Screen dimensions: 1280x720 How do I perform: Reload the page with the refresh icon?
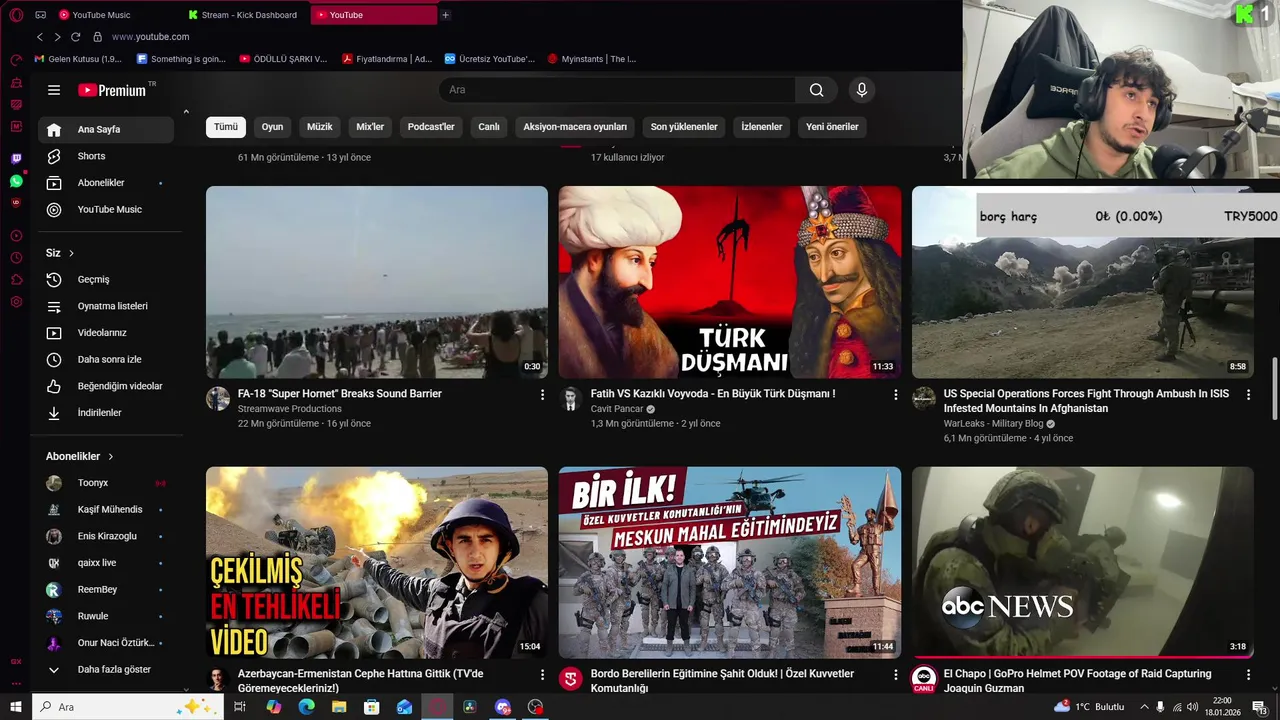coord(75,37)
